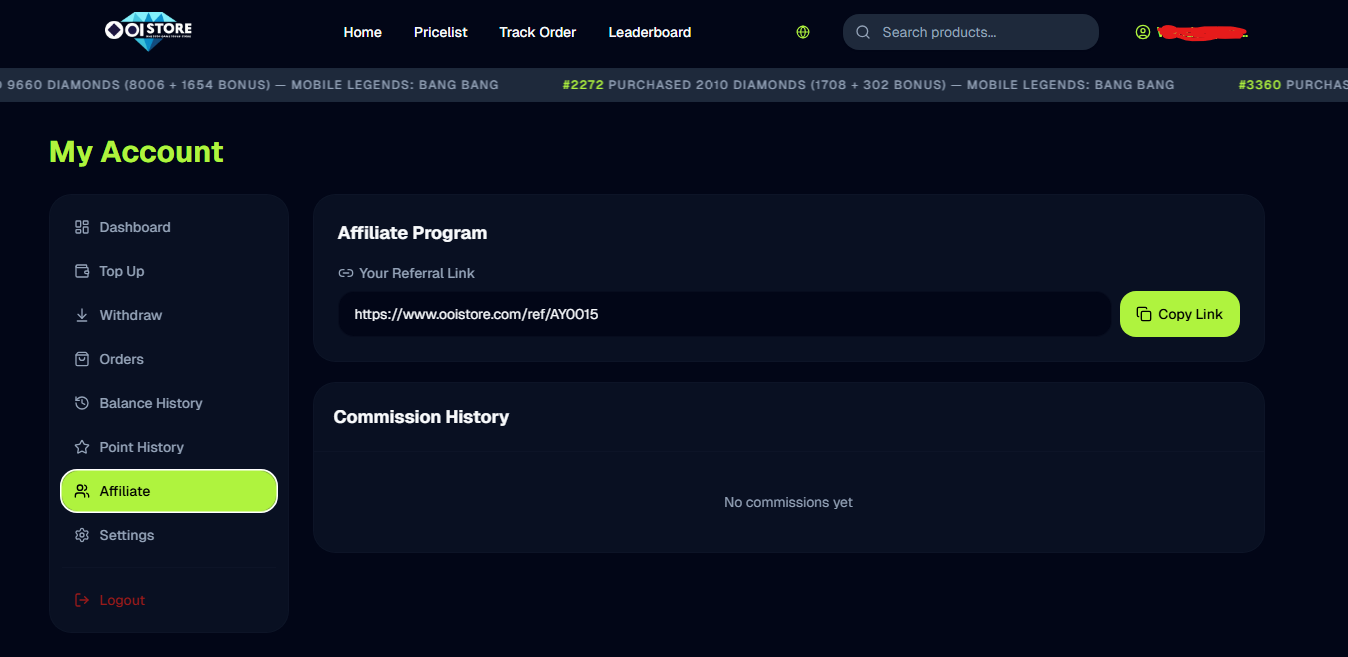Viewport: 1348px width, 657px height.
Task: Click the Affiliate Program heading
Action: (x=413, y=233)
